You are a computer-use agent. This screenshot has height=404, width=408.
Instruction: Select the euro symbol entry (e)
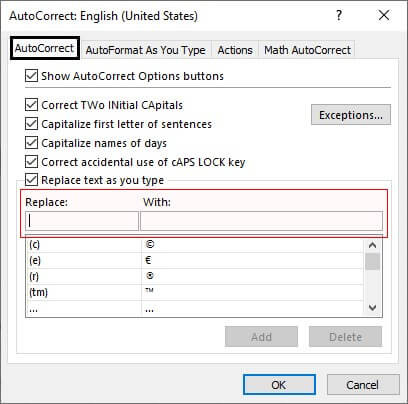tap(194, 260)
